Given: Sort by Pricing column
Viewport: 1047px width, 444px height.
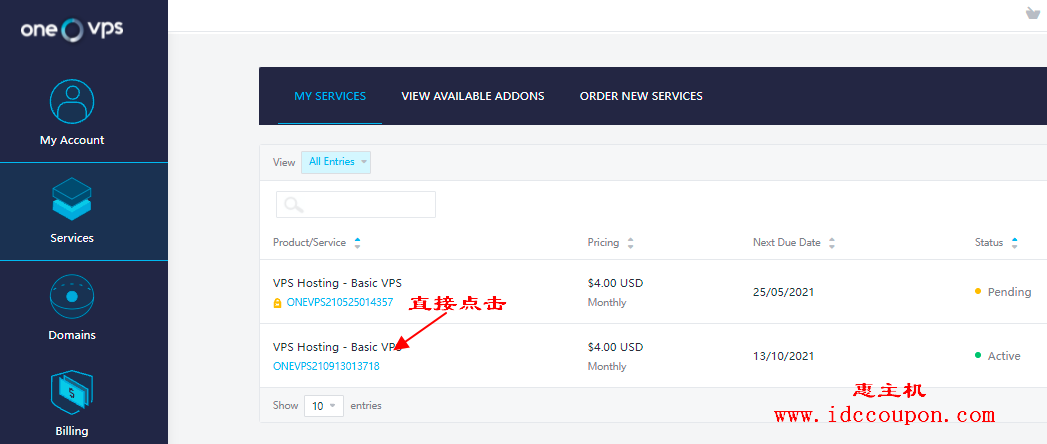Looking at the screenshot, I should pos(630,243).
